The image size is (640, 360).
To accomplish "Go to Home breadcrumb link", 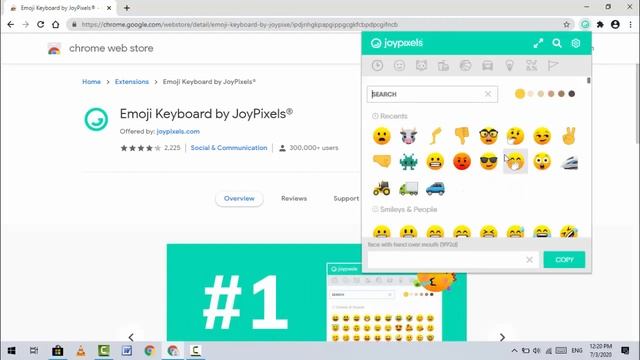I will click(91, 82).
